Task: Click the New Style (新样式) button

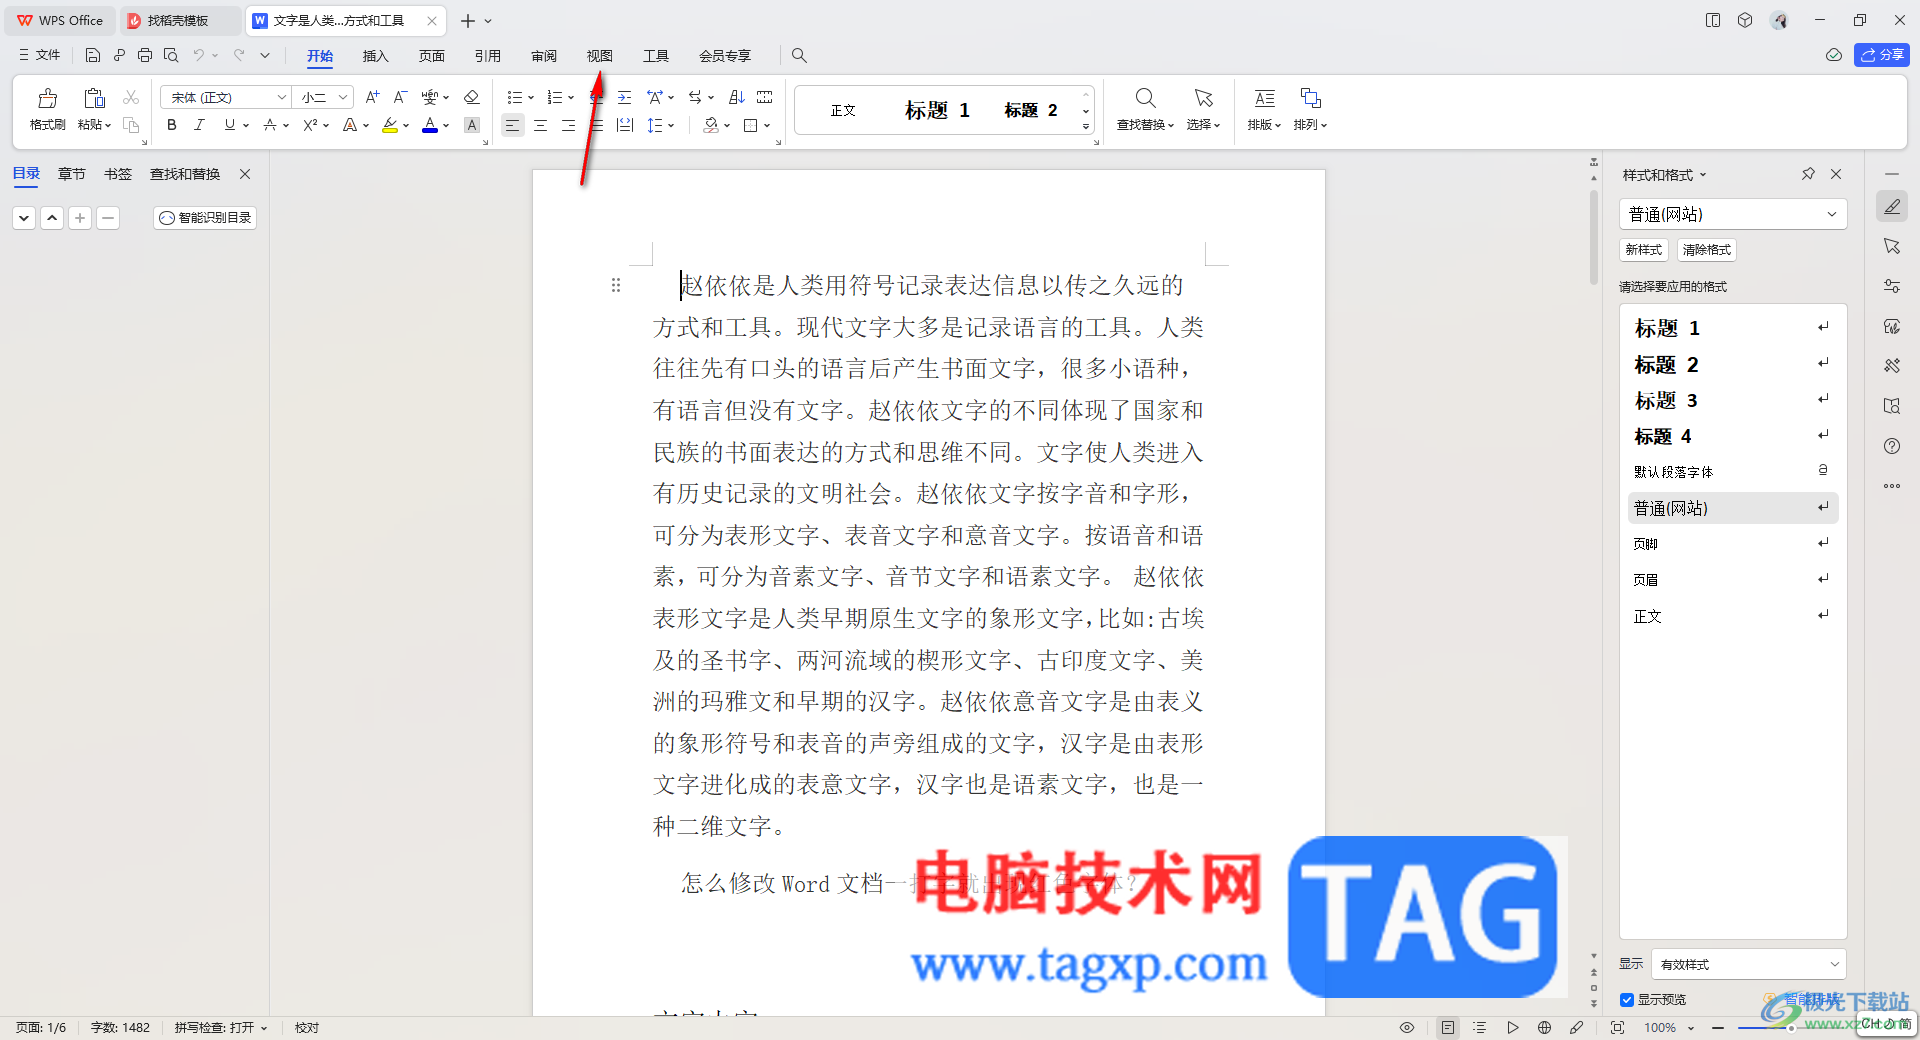Action: (1644, 250)
